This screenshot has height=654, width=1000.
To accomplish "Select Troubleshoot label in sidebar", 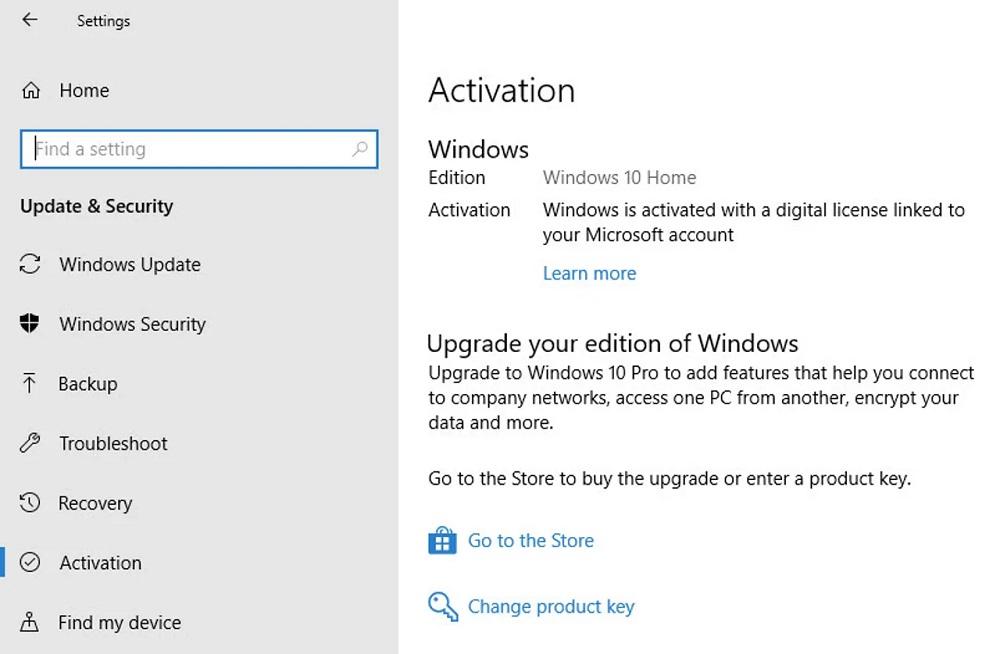I will coord(113,444).
